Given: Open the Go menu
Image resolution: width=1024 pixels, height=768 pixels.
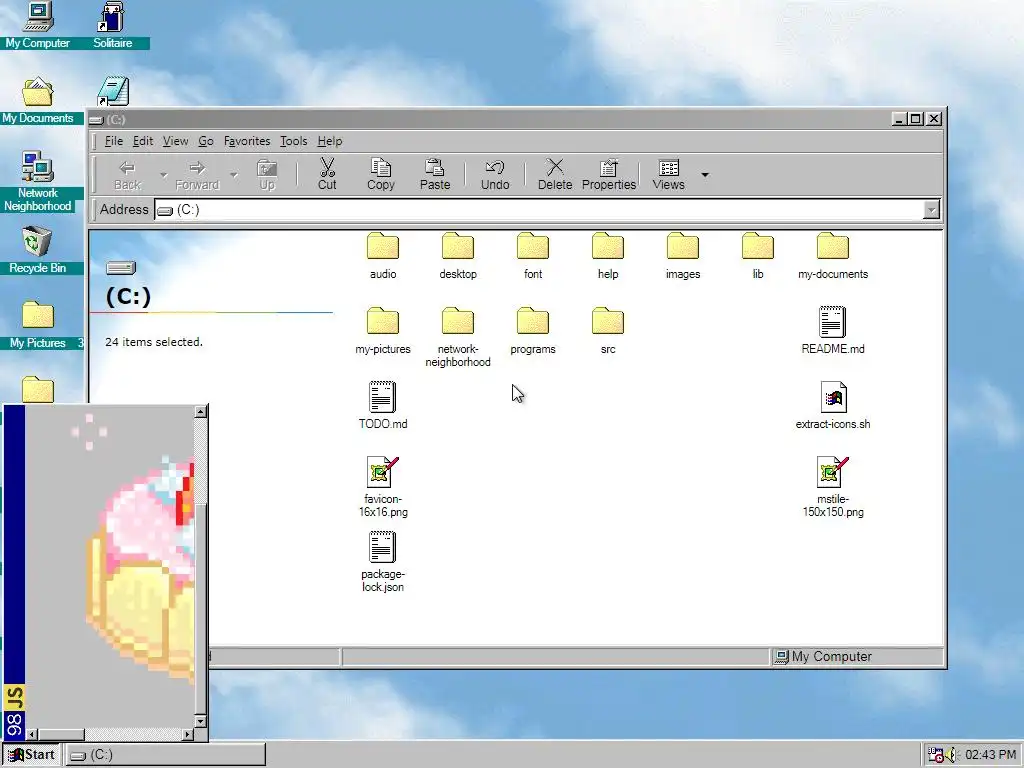Looking at the screenshot, I should pyautogui.click(x=206, y=141).
